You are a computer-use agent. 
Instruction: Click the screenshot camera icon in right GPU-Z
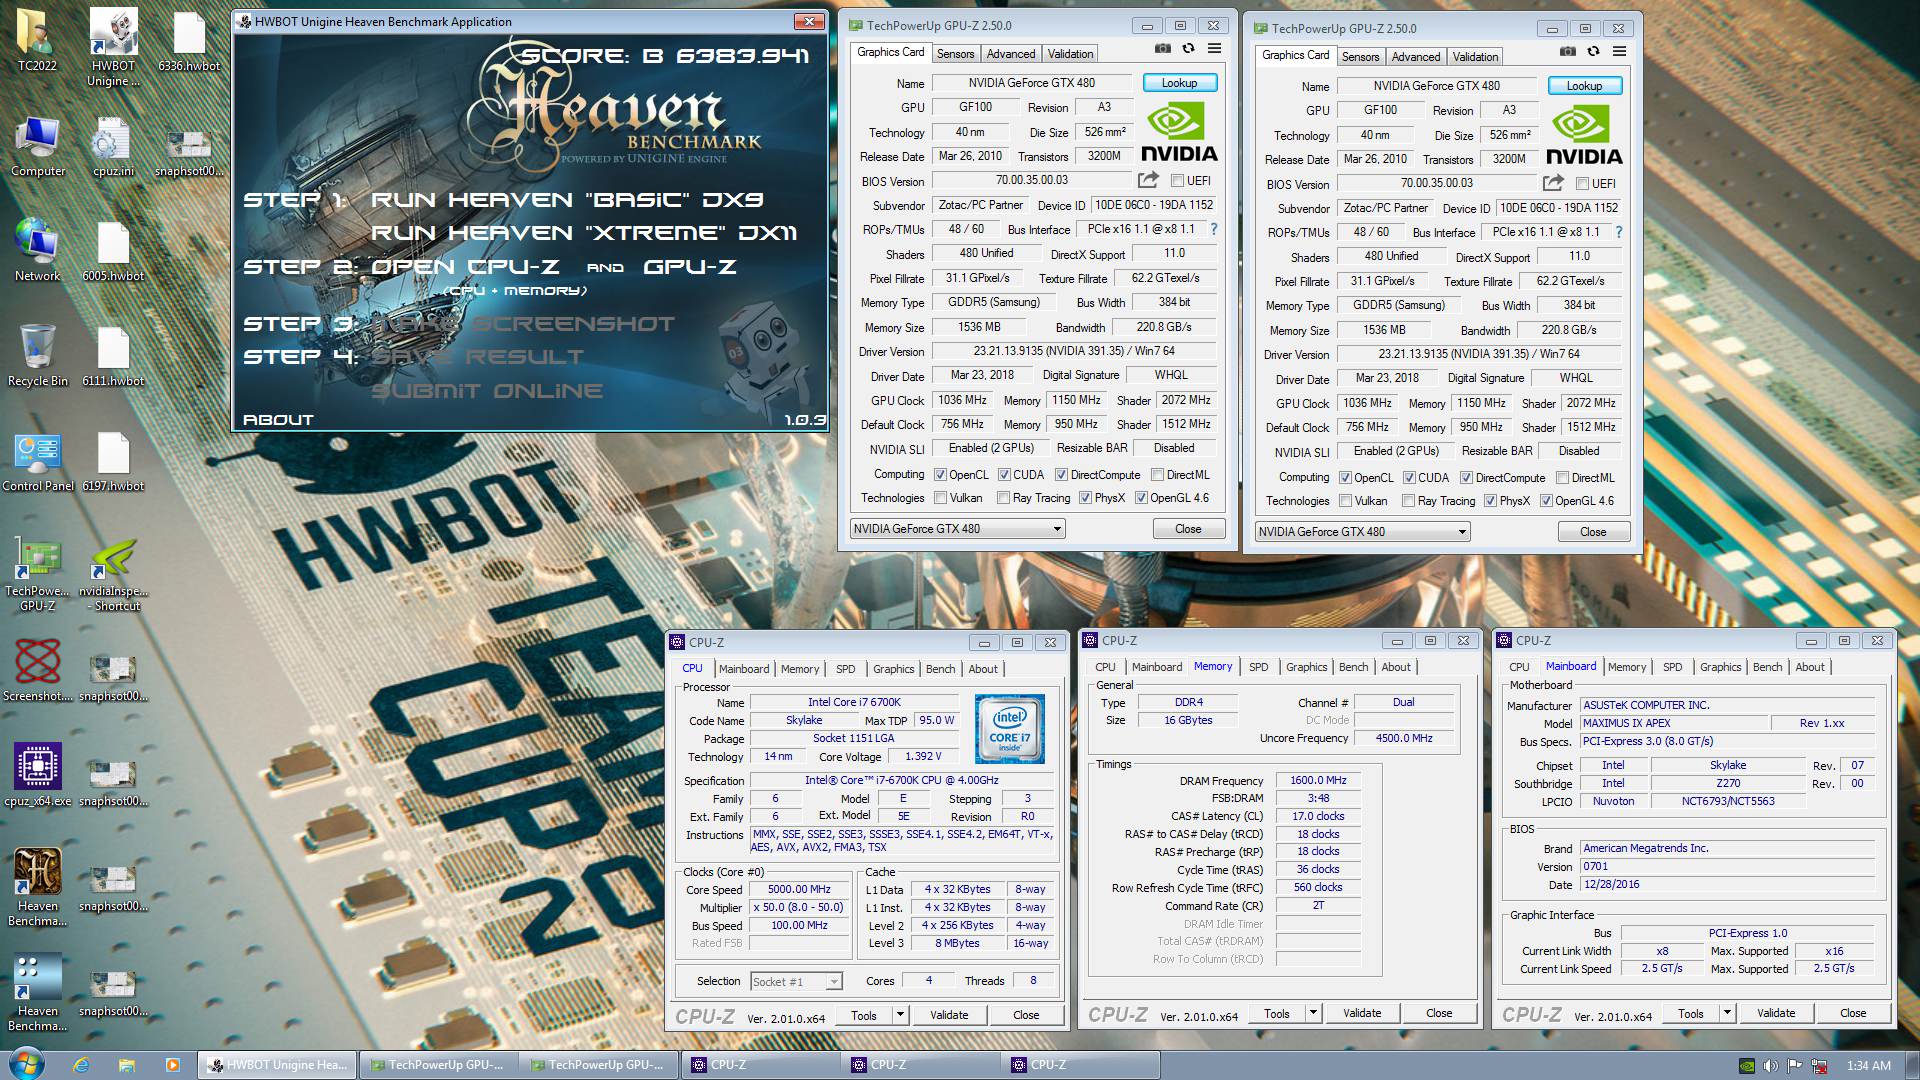coord(1567,52)
